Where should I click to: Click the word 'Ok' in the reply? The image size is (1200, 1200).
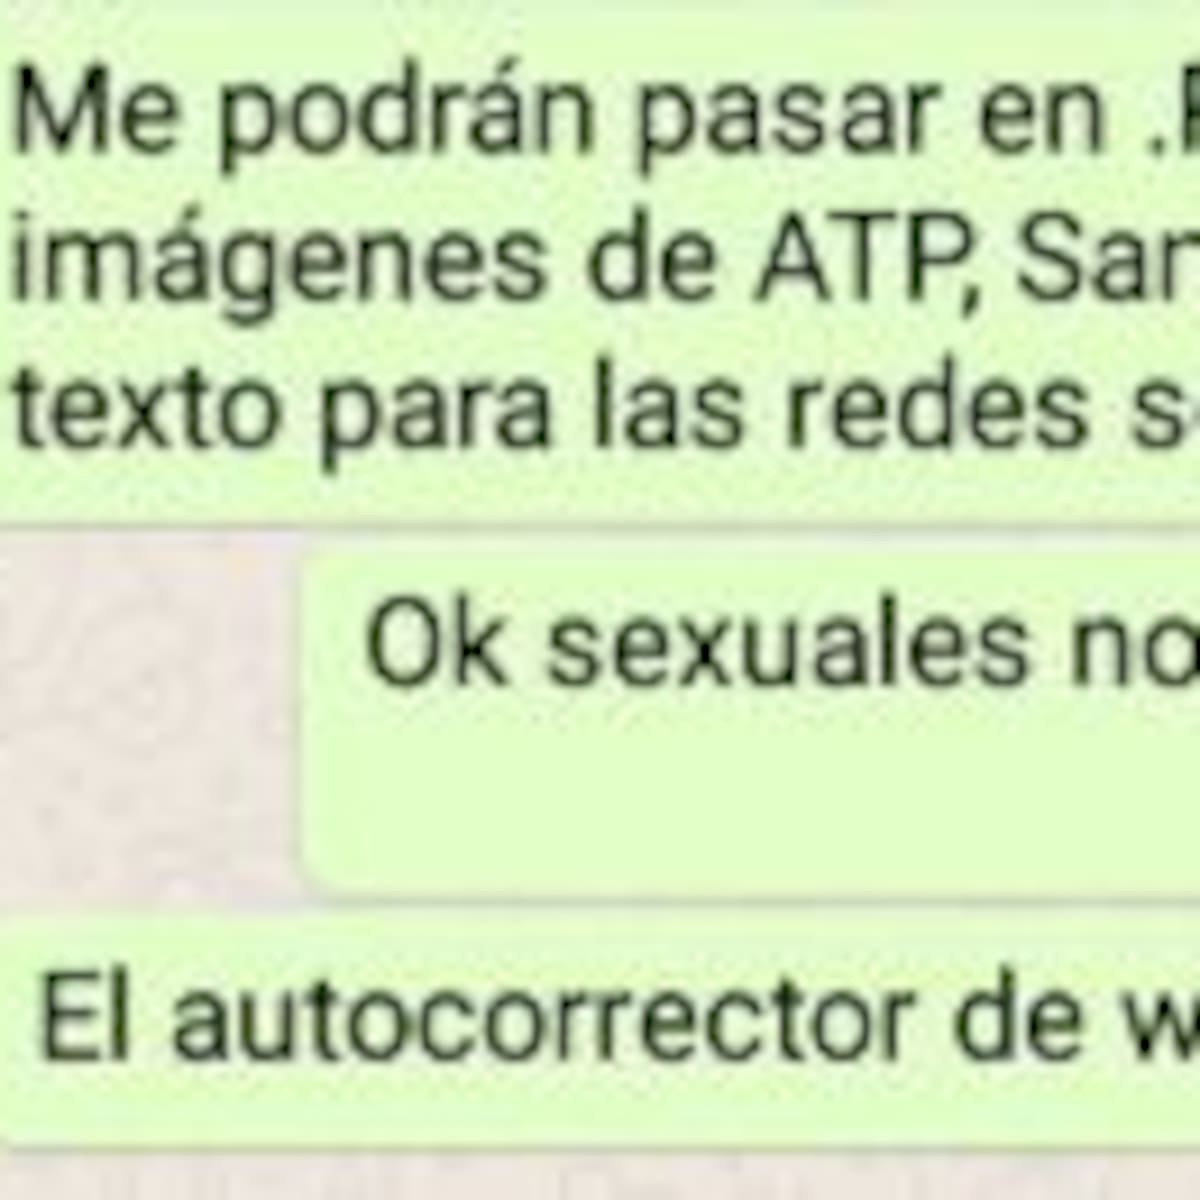click(437, 643)
